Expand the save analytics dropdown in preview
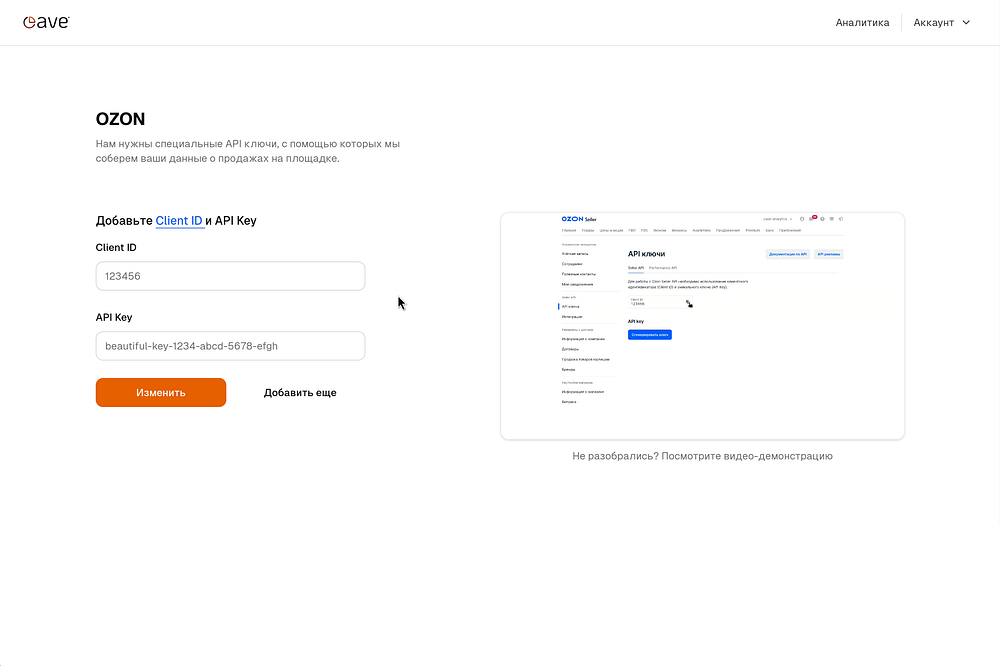This screenshot has height=666, width=1000. pyautogui.click(x=778, y=218)
